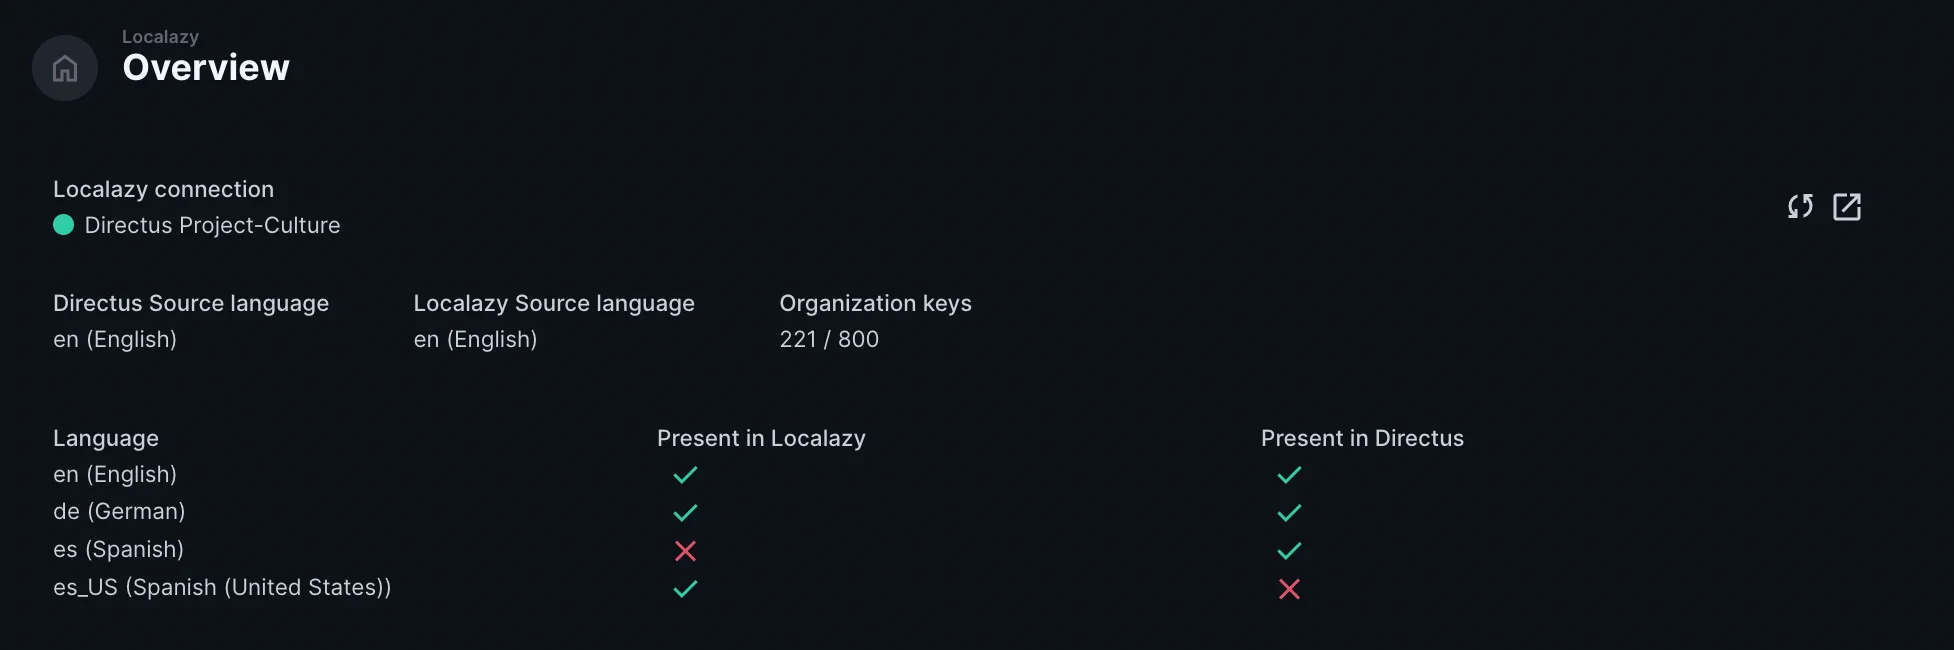
Task: Click the Present in Directus column header
Action: (1362, 438)
